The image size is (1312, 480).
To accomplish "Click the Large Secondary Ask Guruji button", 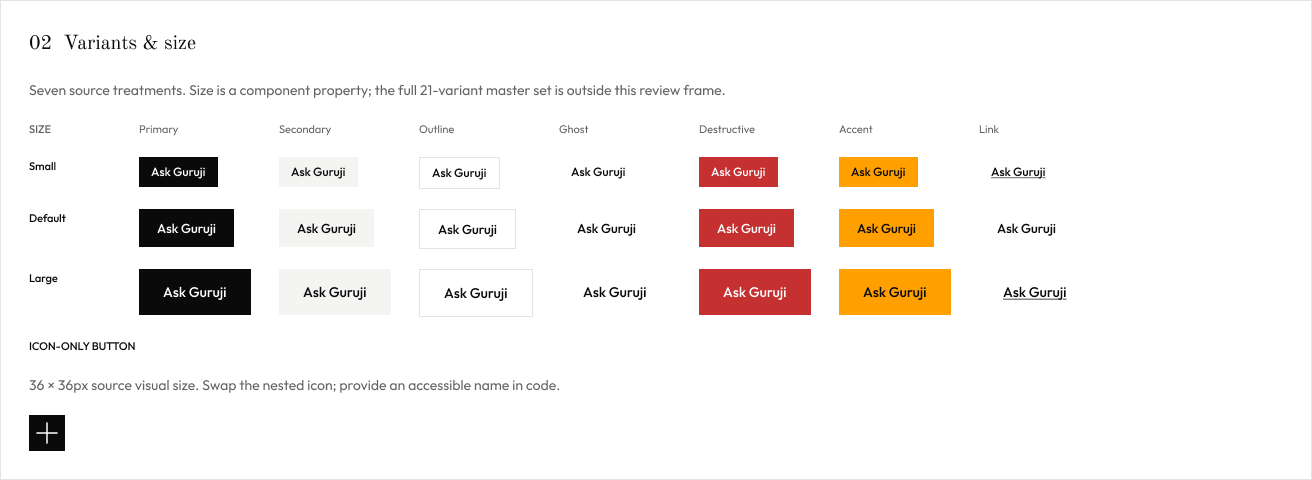I will tap(335, 292).
